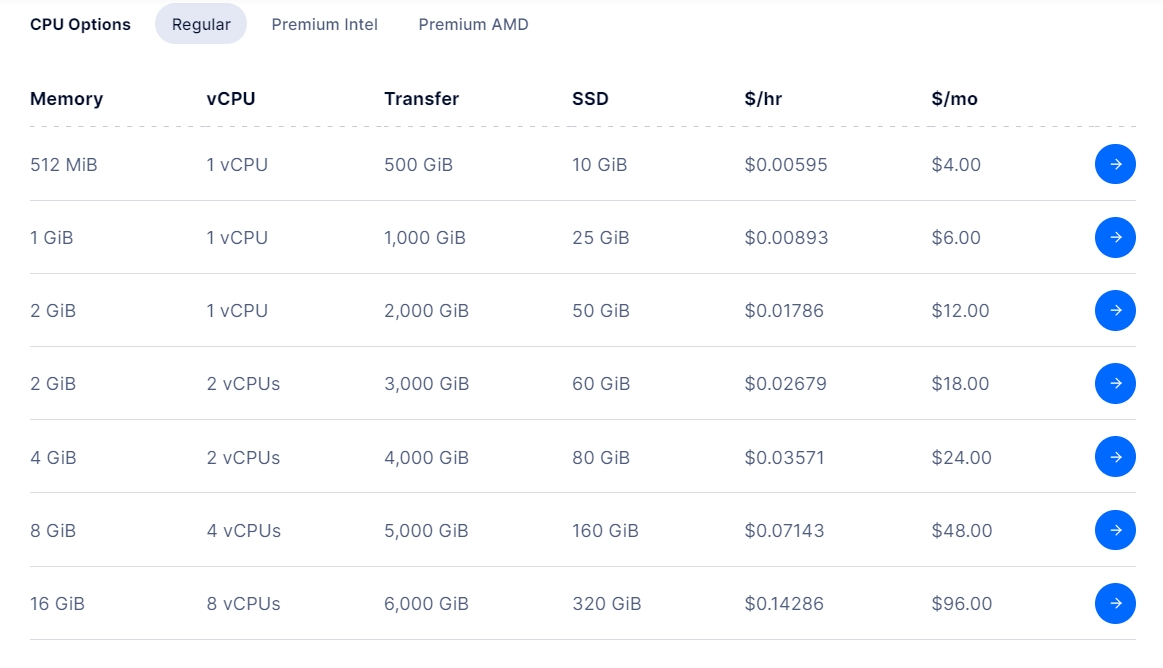Select the arrow for the $24.00 plan
The height and width of the screenshot is (668, 1163).
coord(1115,457)
